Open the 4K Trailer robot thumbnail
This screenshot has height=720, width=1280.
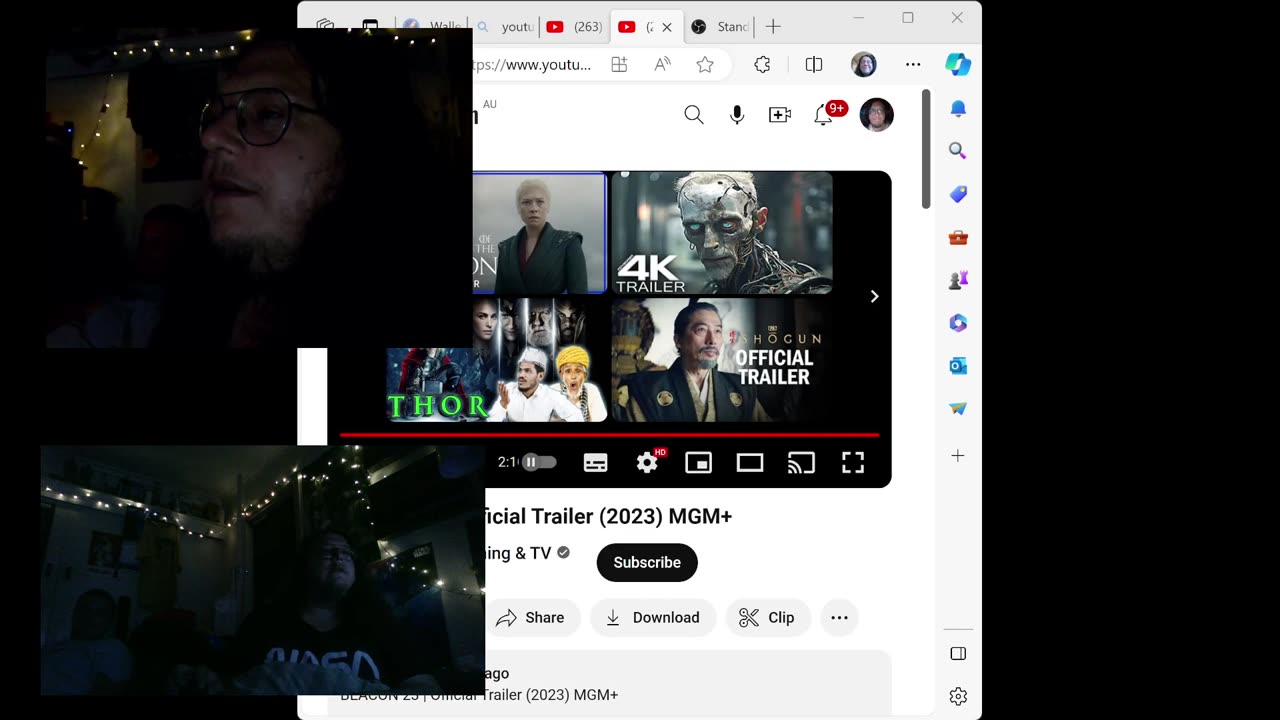point(722,232)
